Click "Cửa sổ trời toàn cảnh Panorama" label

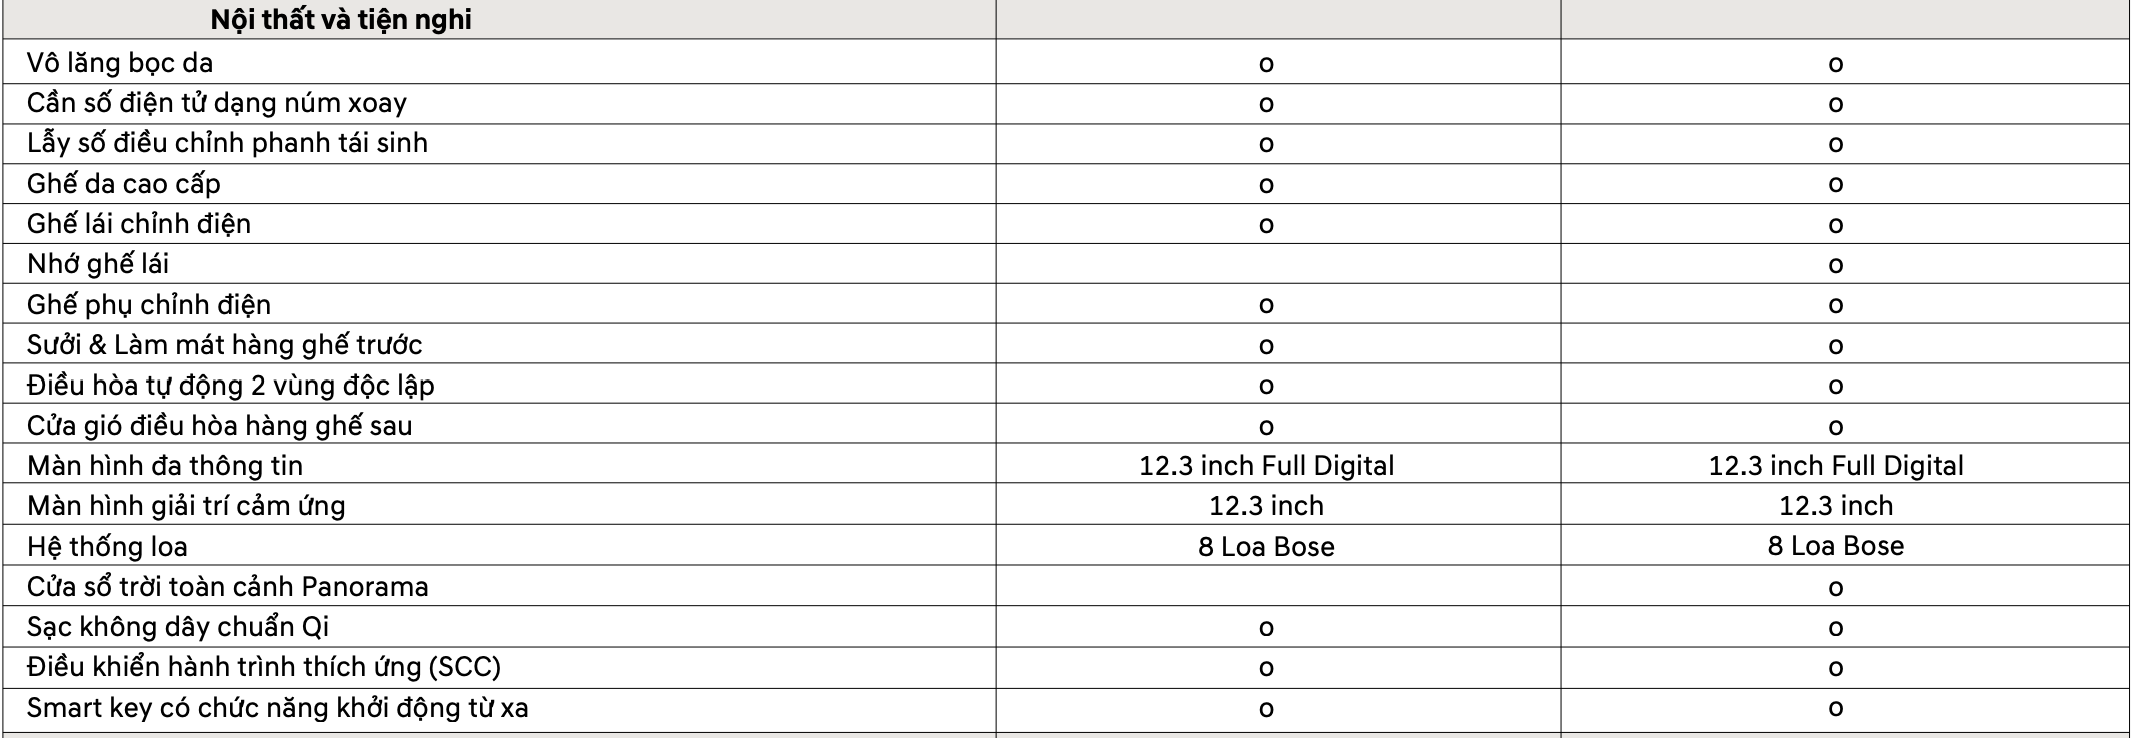click(227, 587)
